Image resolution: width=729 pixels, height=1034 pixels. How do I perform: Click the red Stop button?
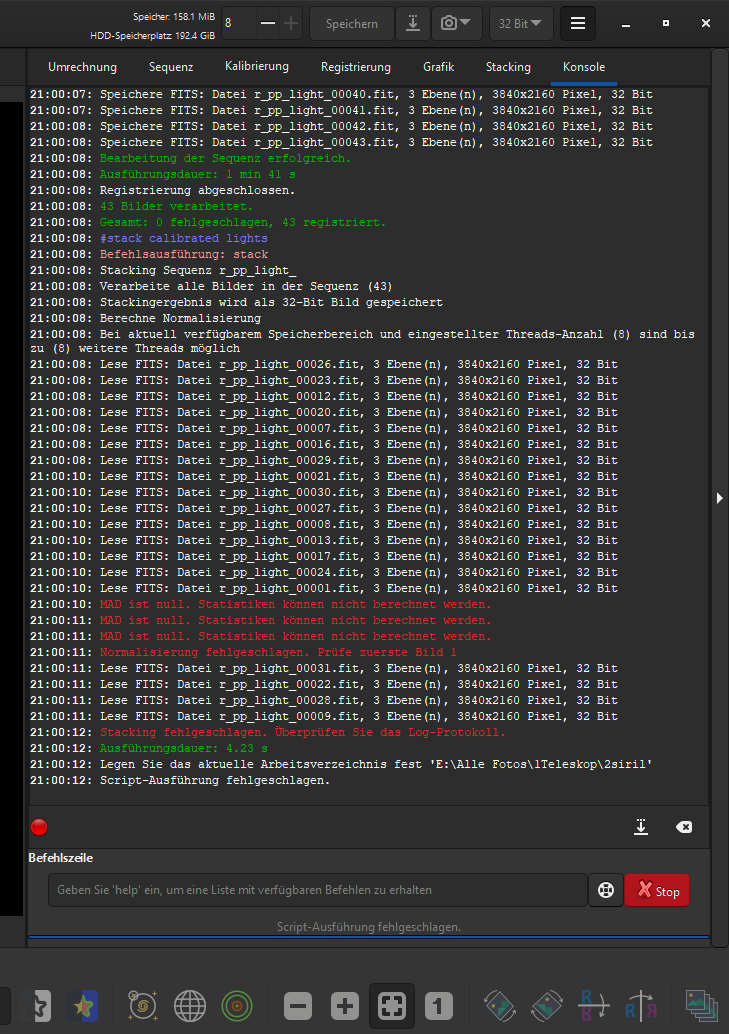pyautogui.click(x=657, y=890)
